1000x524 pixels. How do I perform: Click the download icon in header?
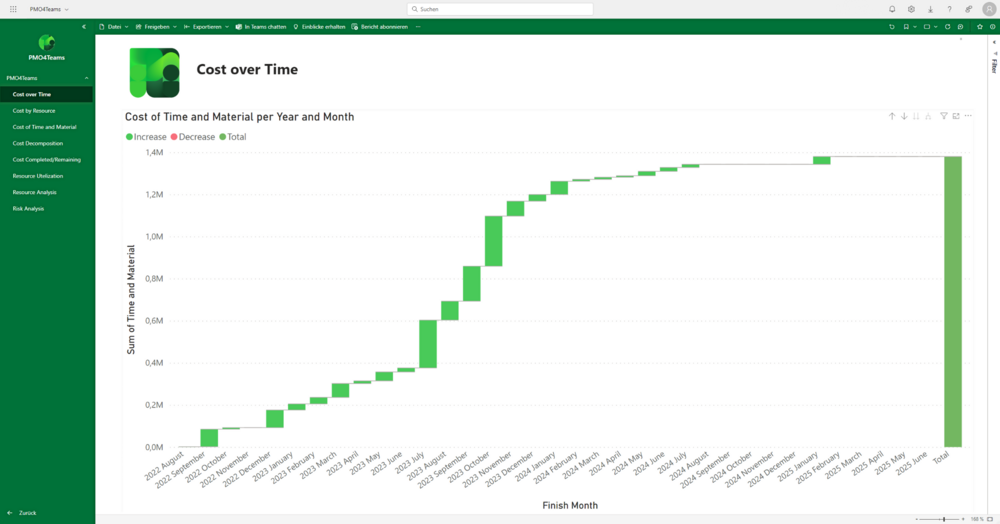[930, 9]
